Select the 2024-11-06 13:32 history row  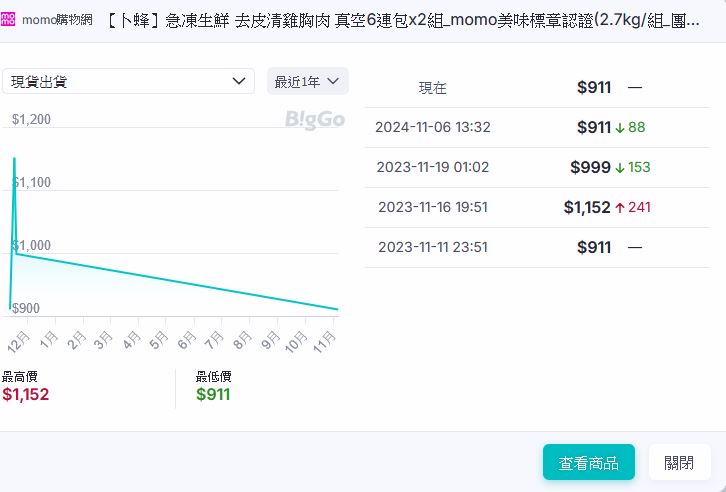coord(537,128)
